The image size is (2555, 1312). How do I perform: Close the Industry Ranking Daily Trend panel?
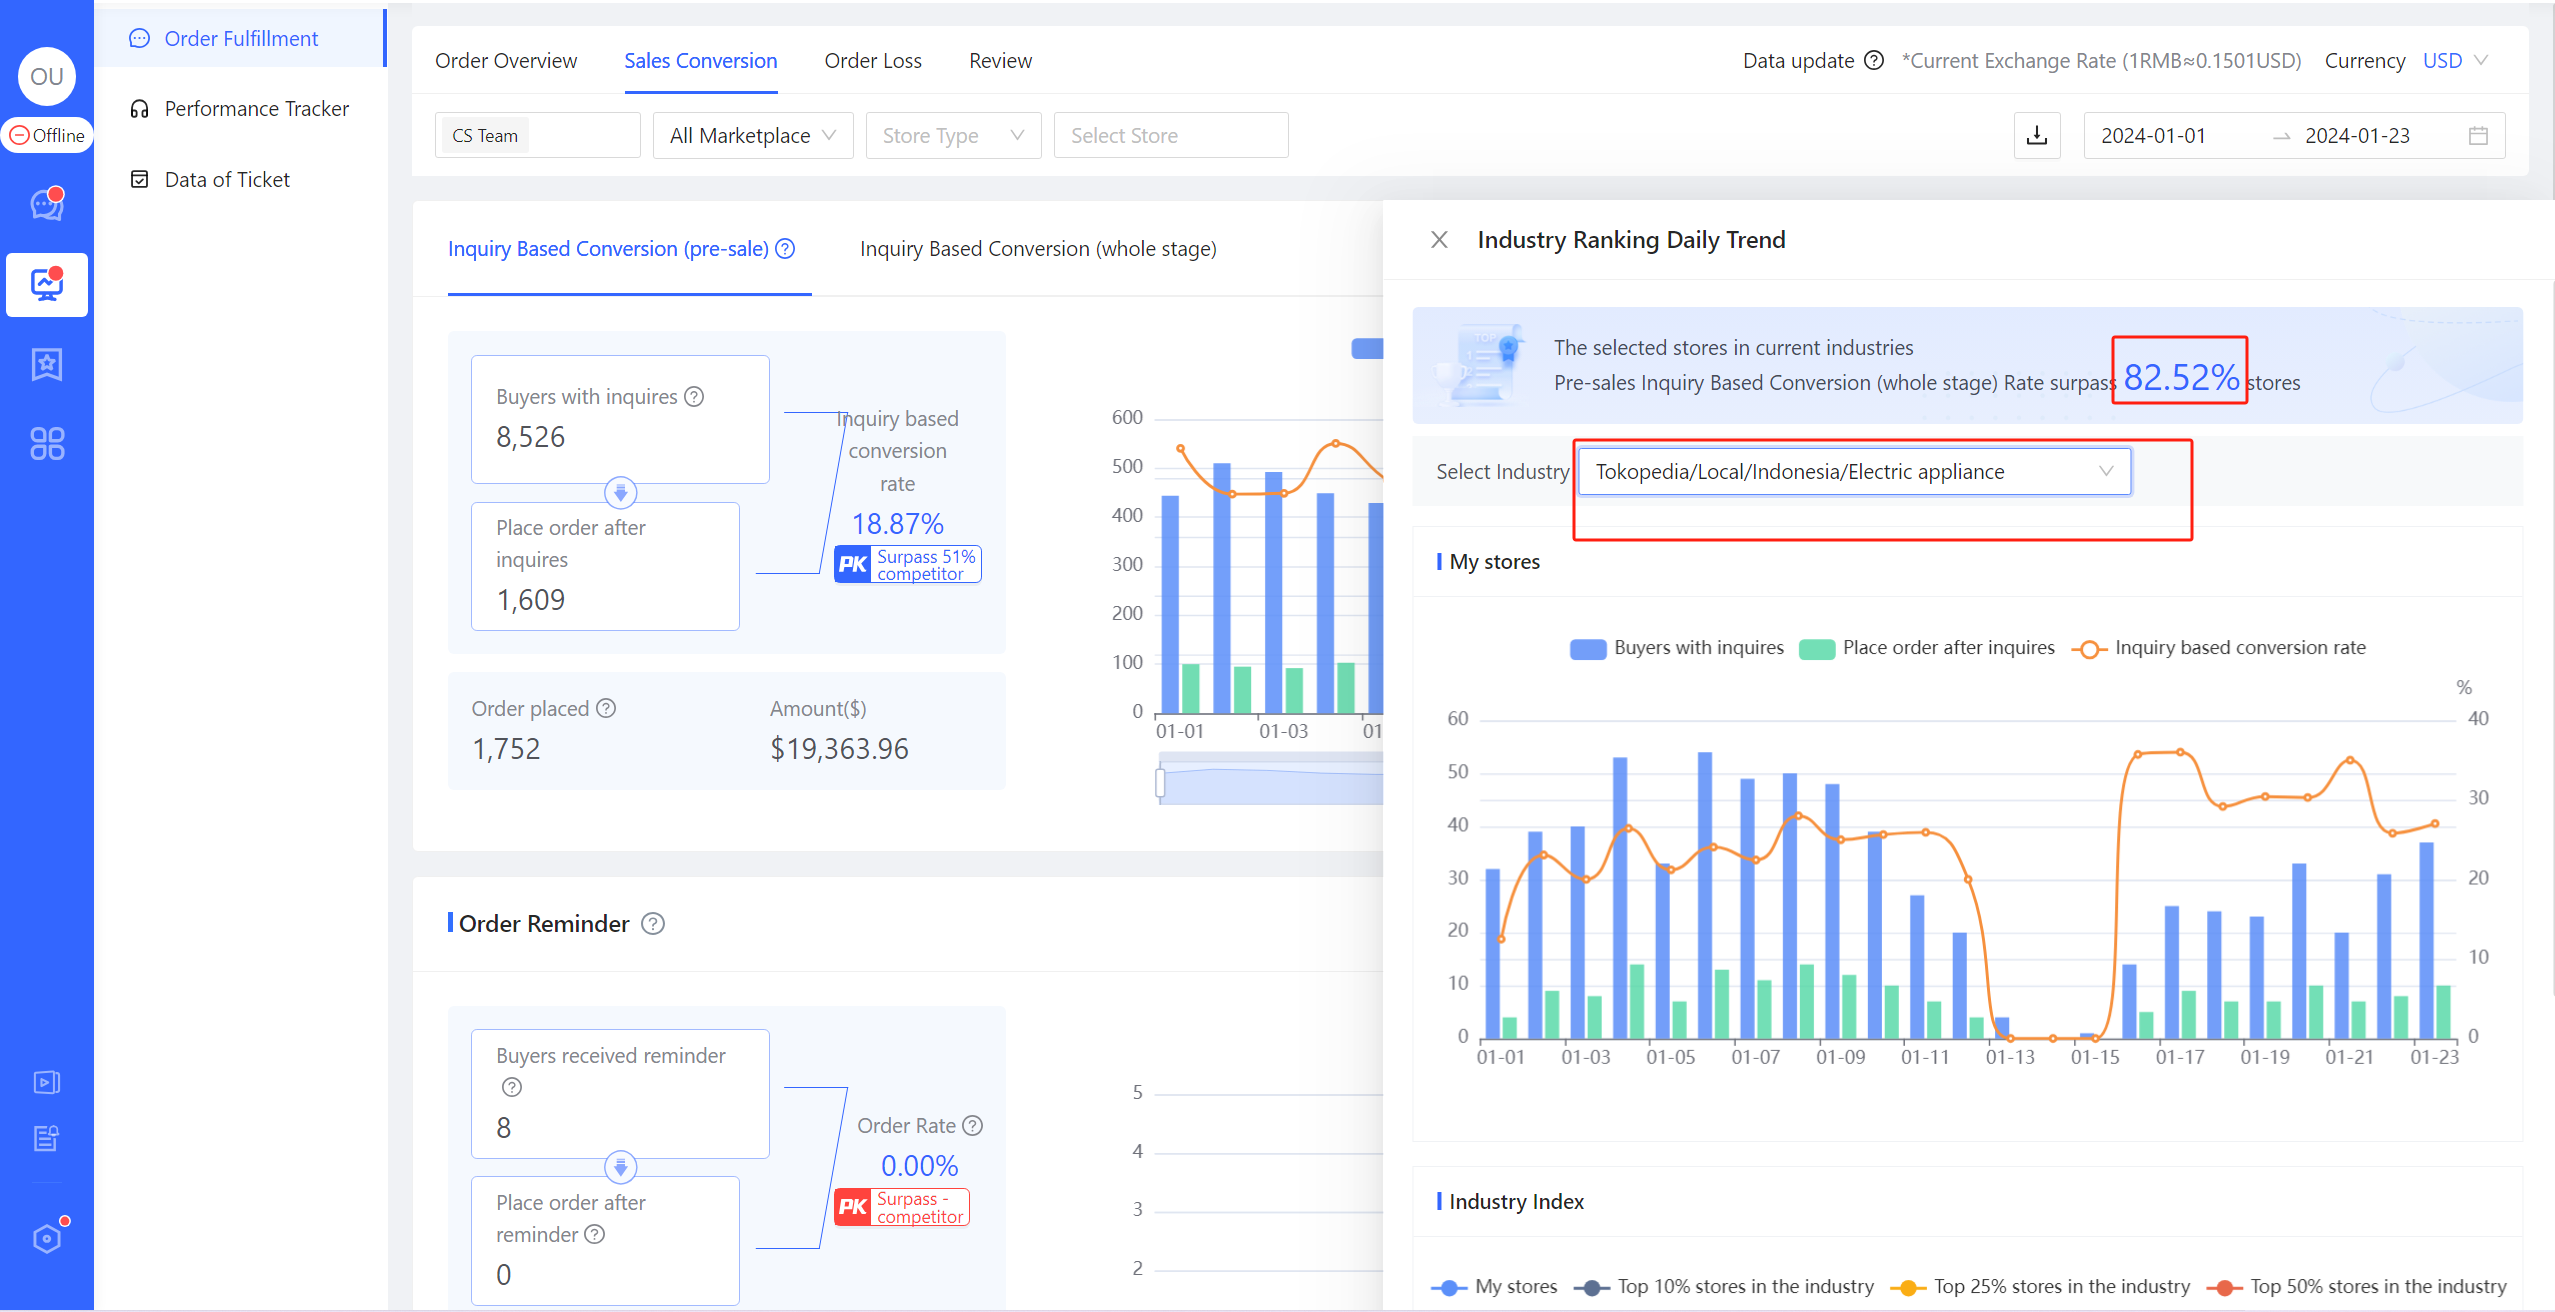click(1439, 240)
